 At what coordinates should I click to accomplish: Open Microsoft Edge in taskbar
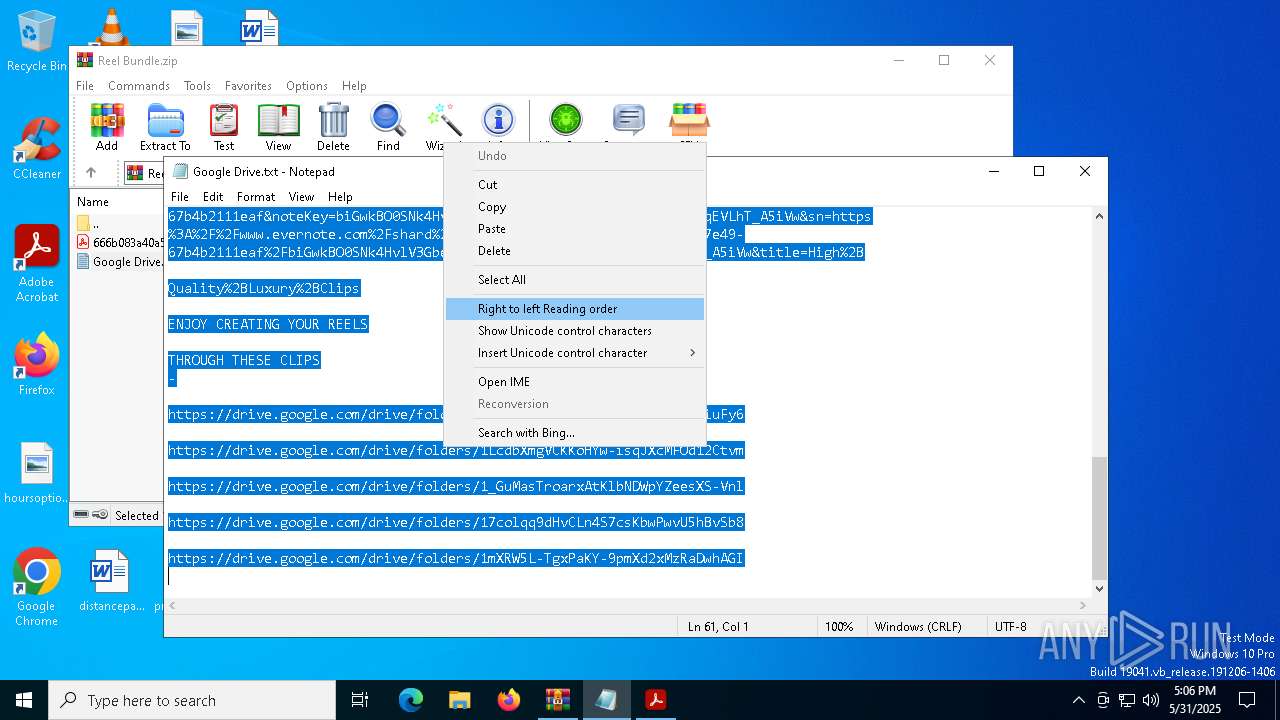411,700
